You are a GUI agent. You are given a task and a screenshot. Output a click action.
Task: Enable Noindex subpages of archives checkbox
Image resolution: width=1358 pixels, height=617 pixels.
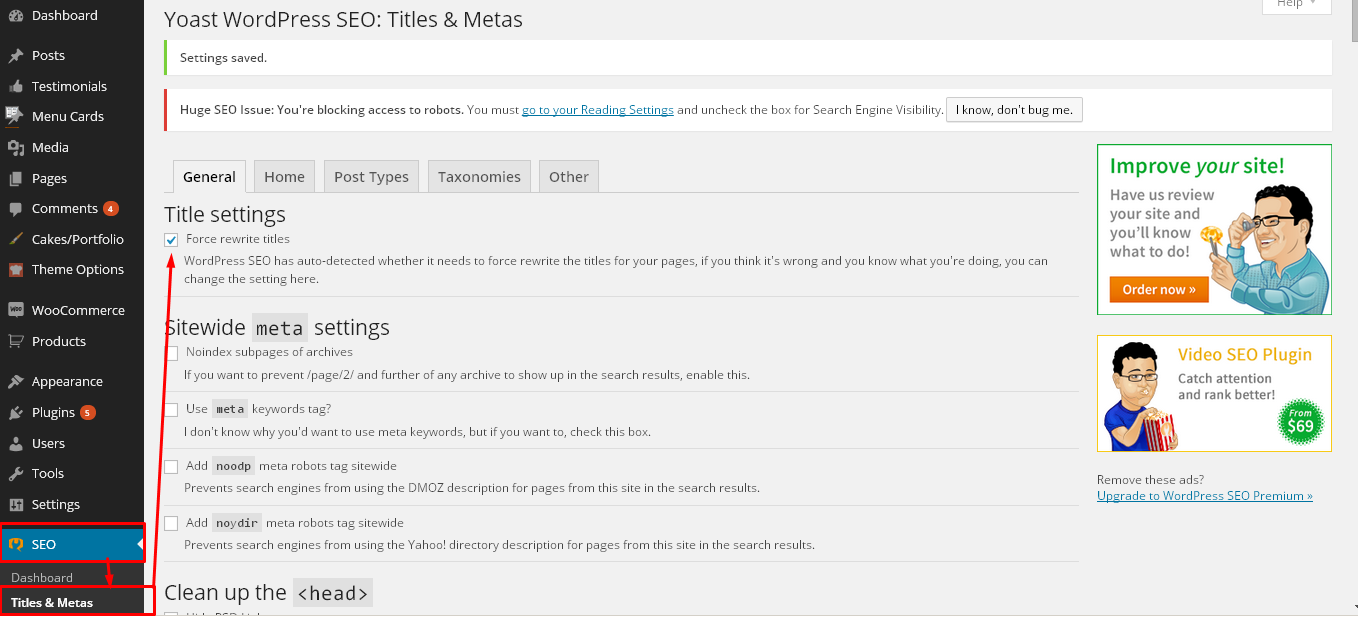pos(171,353)
